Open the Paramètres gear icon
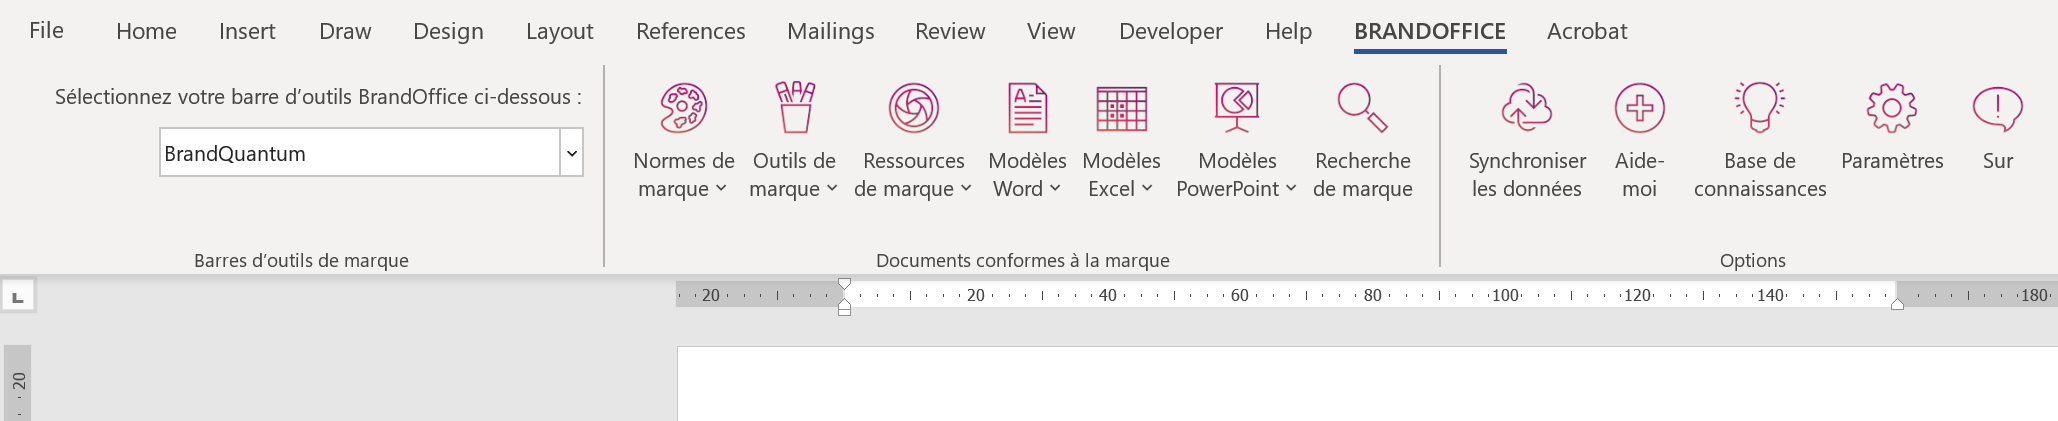Viewport: 2058px width, 421px height. click(1891, 108)
